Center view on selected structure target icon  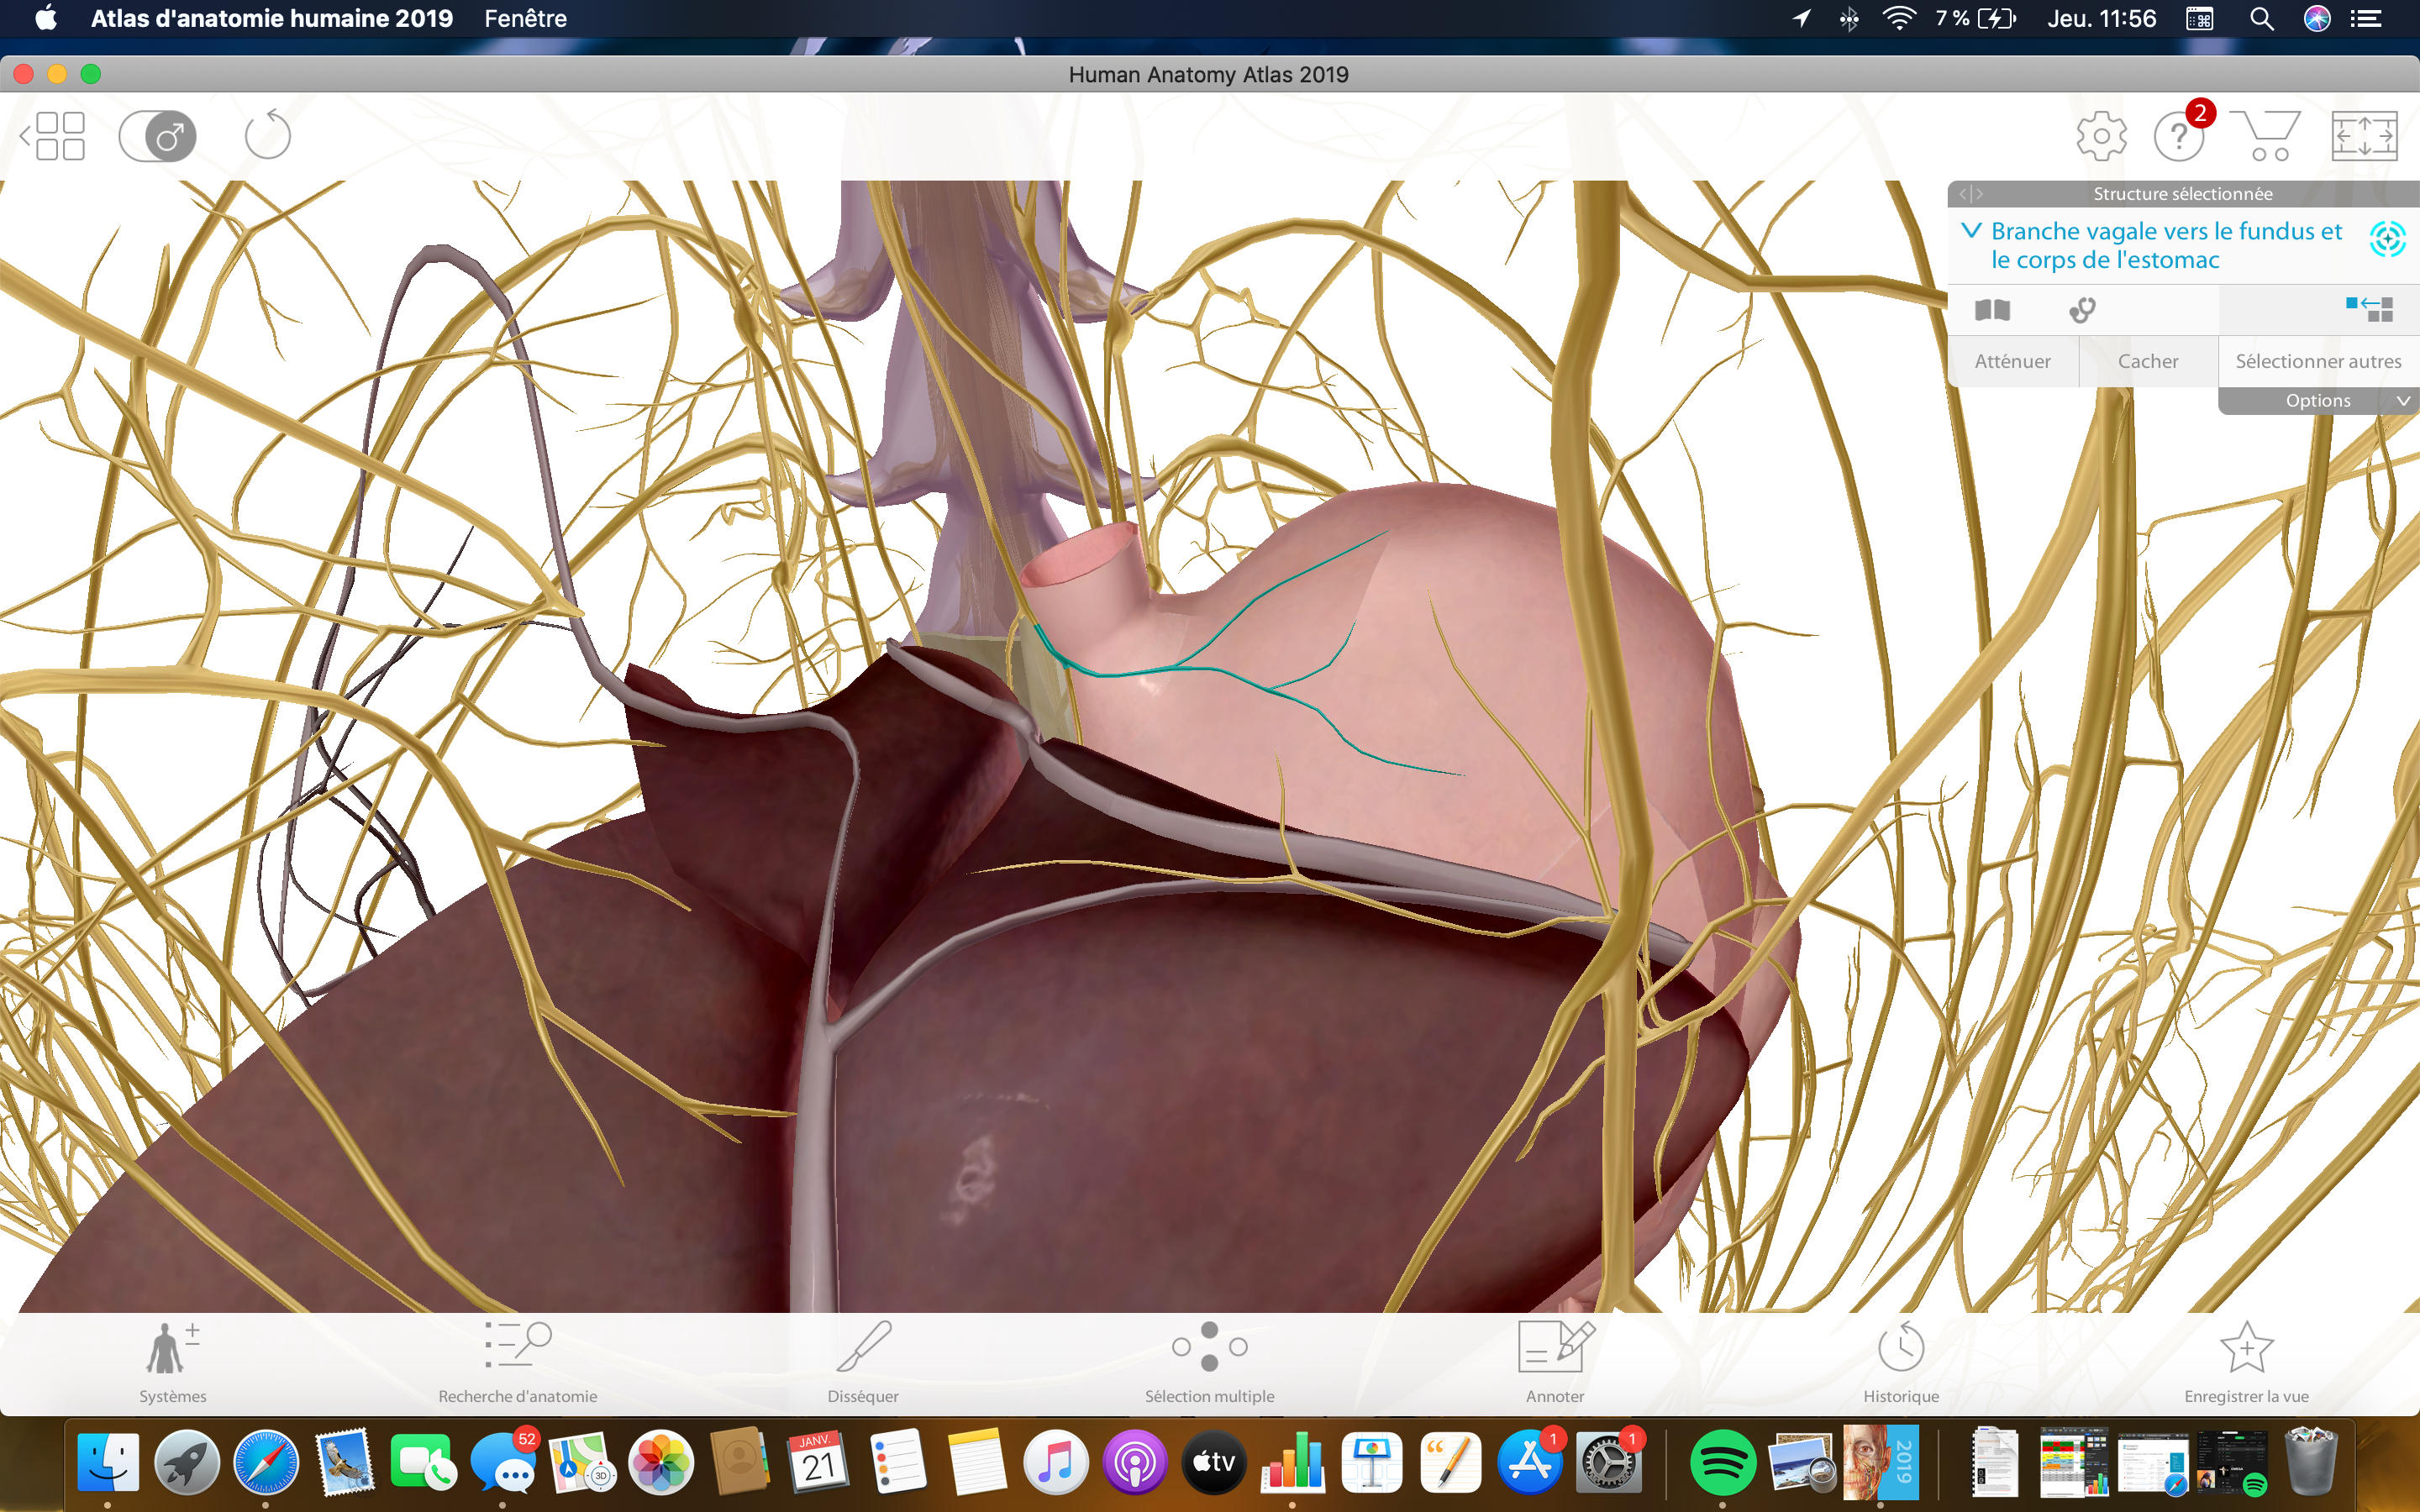coord(2387,239)
